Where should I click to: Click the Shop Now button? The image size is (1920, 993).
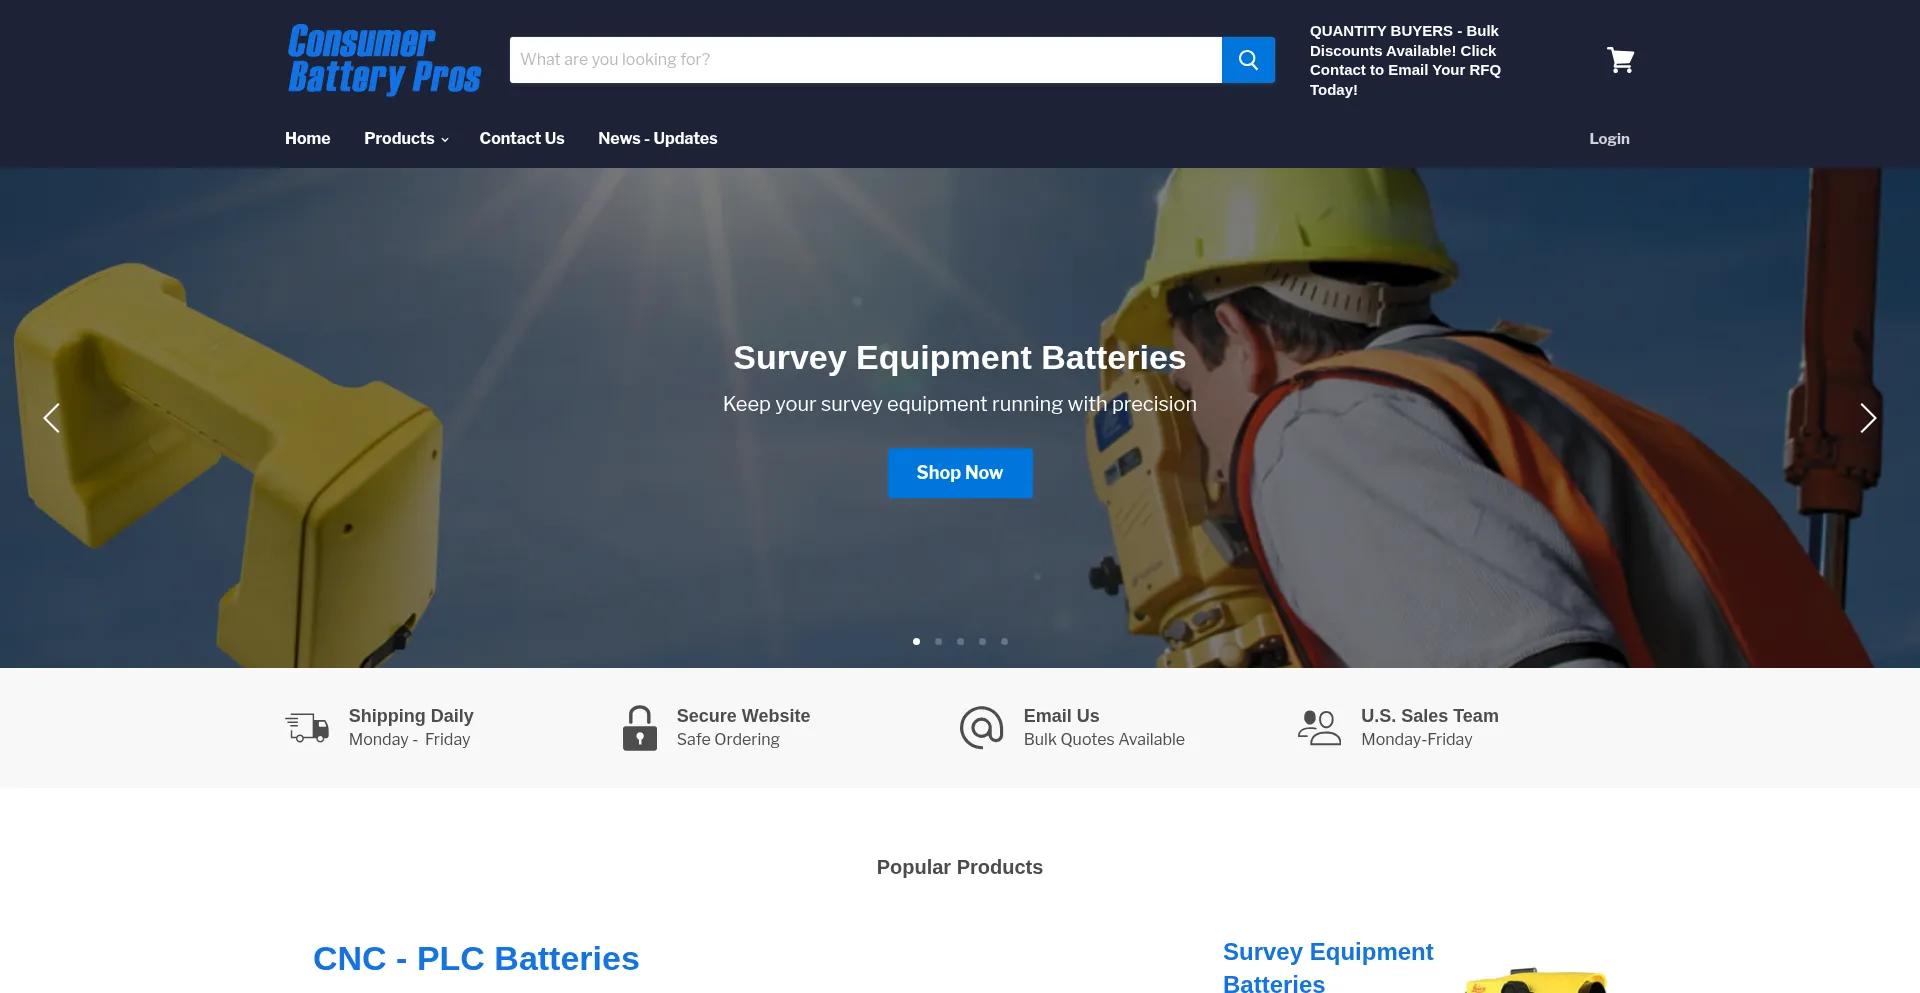coord(959,472)
